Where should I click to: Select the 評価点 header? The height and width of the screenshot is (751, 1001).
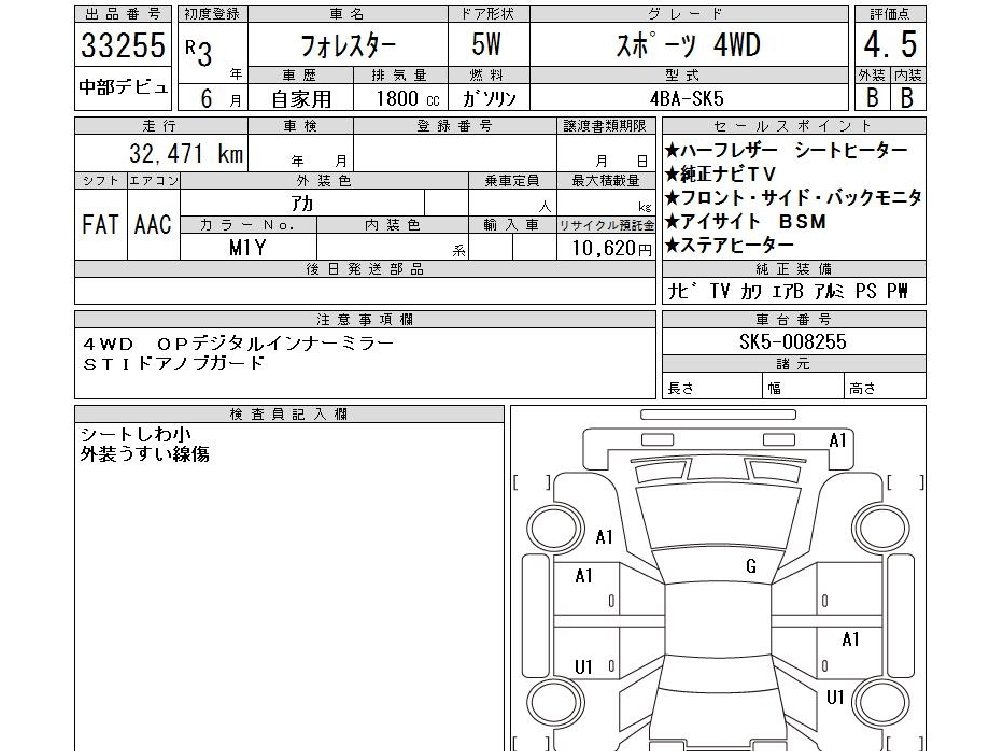(890, 14)
